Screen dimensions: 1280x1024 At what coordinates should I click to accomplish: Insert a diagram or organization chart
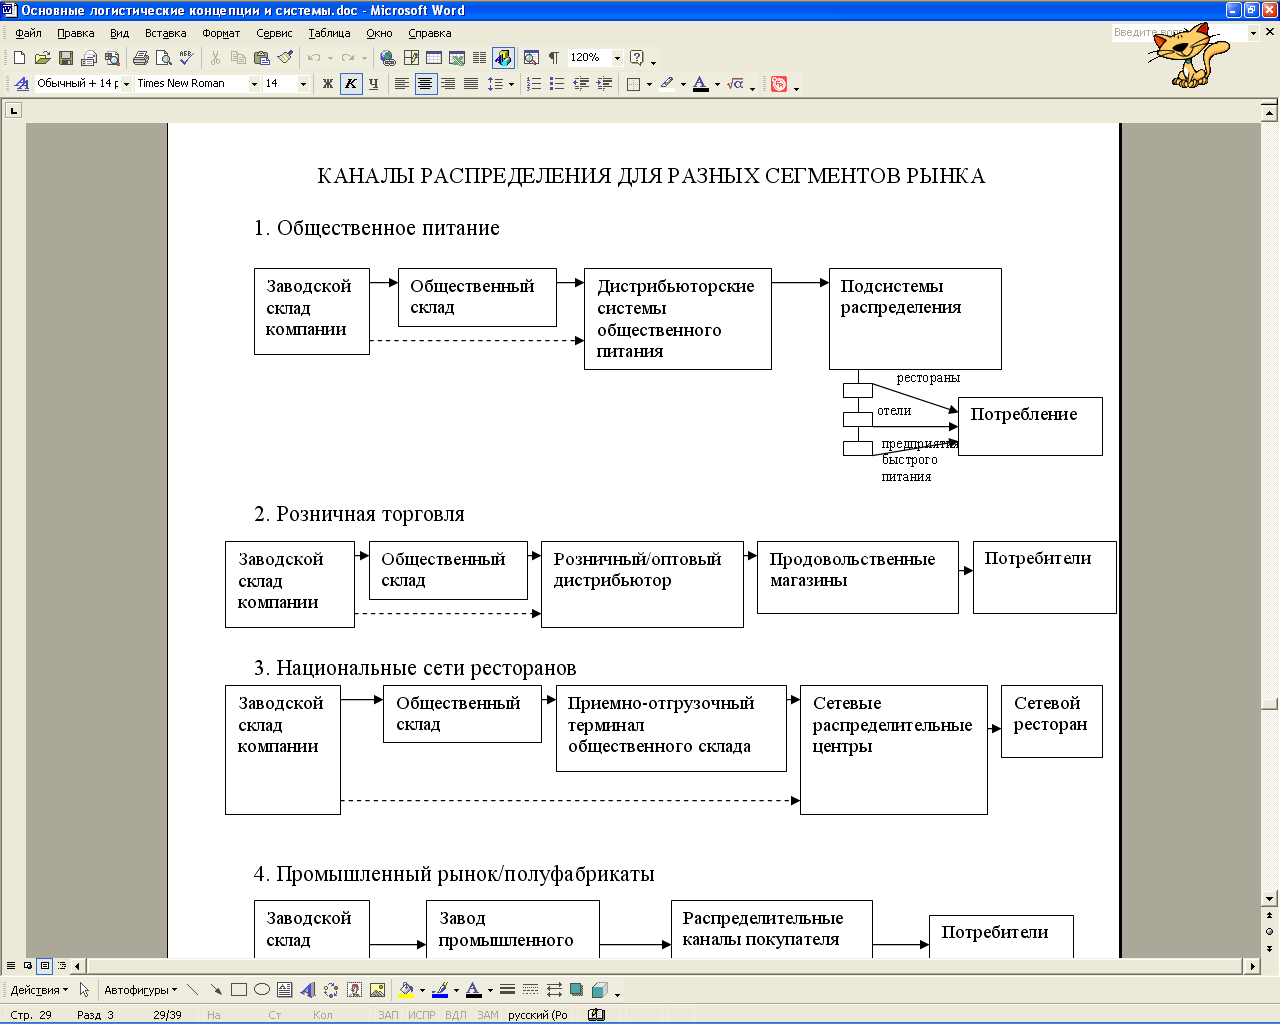[331, 990]
